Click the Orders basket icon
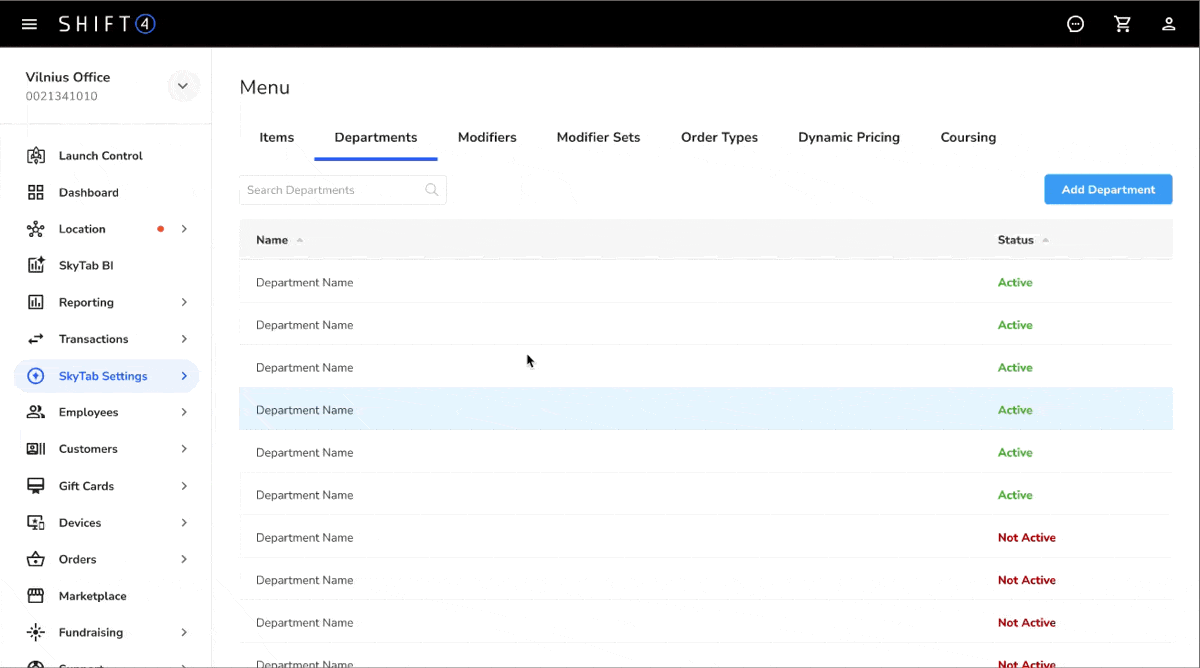 [36, 559]
